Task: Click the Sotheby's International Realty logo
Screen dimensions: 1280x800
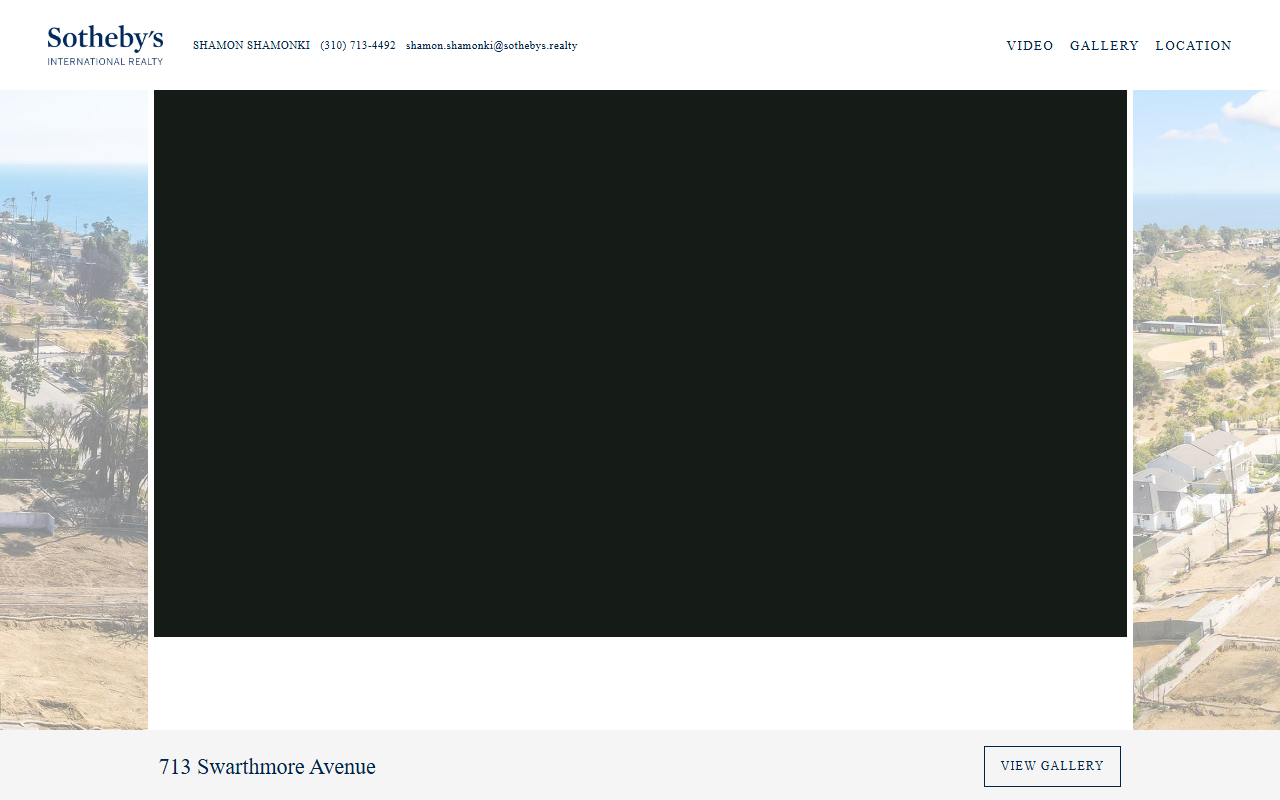Action: pos(105,45)
